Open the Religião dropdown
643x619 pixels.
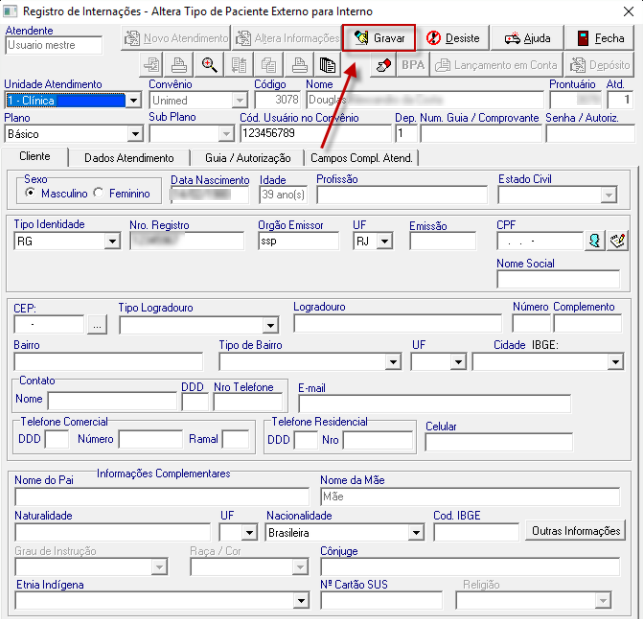(603, 601)
